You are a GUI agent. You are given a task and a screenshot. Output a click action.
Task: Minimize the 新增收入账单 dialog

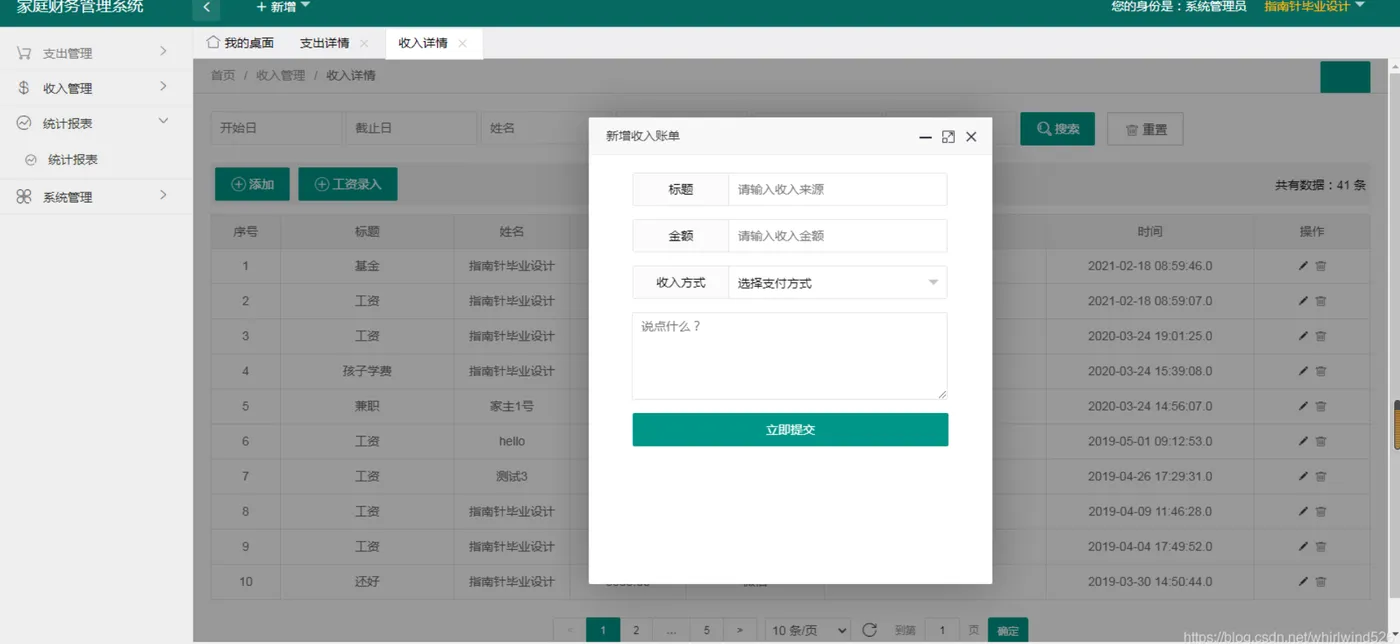925,137
